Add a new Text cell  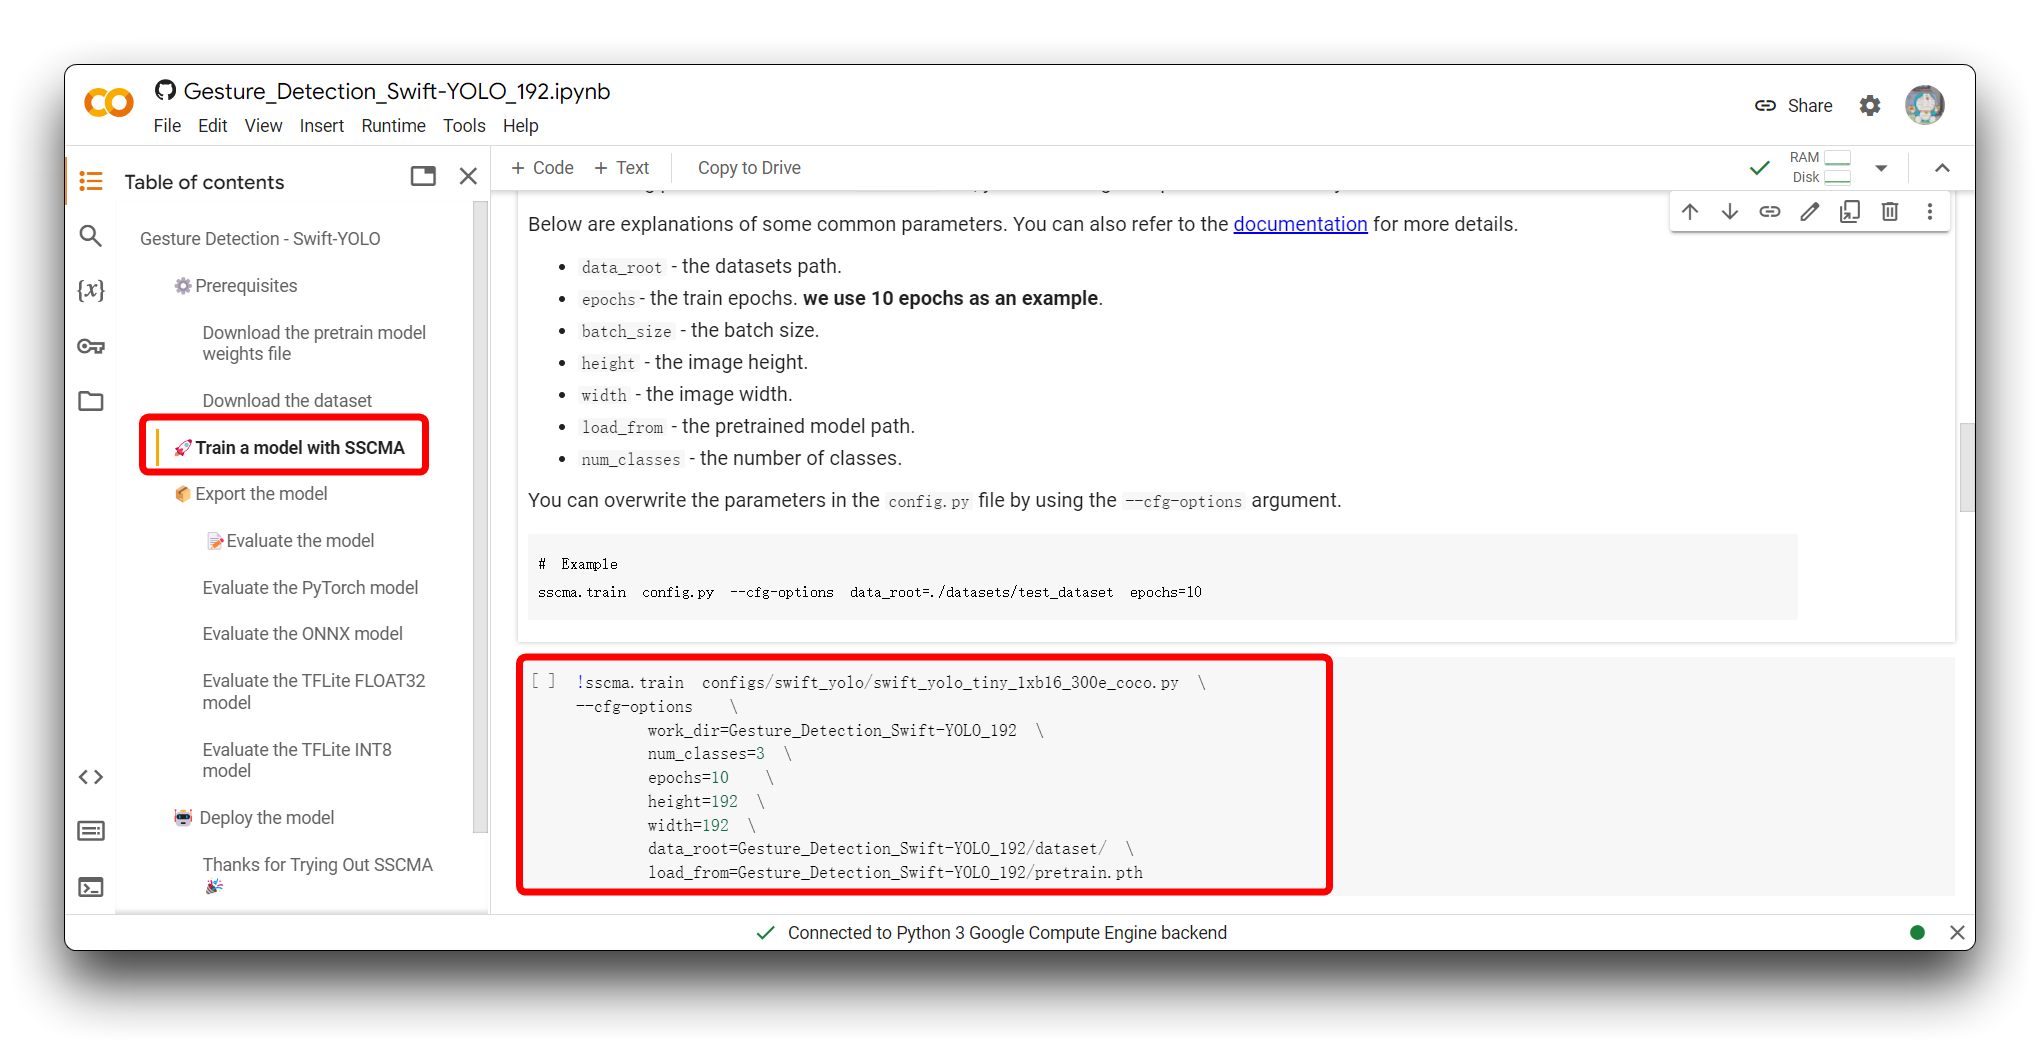(621, 168)
